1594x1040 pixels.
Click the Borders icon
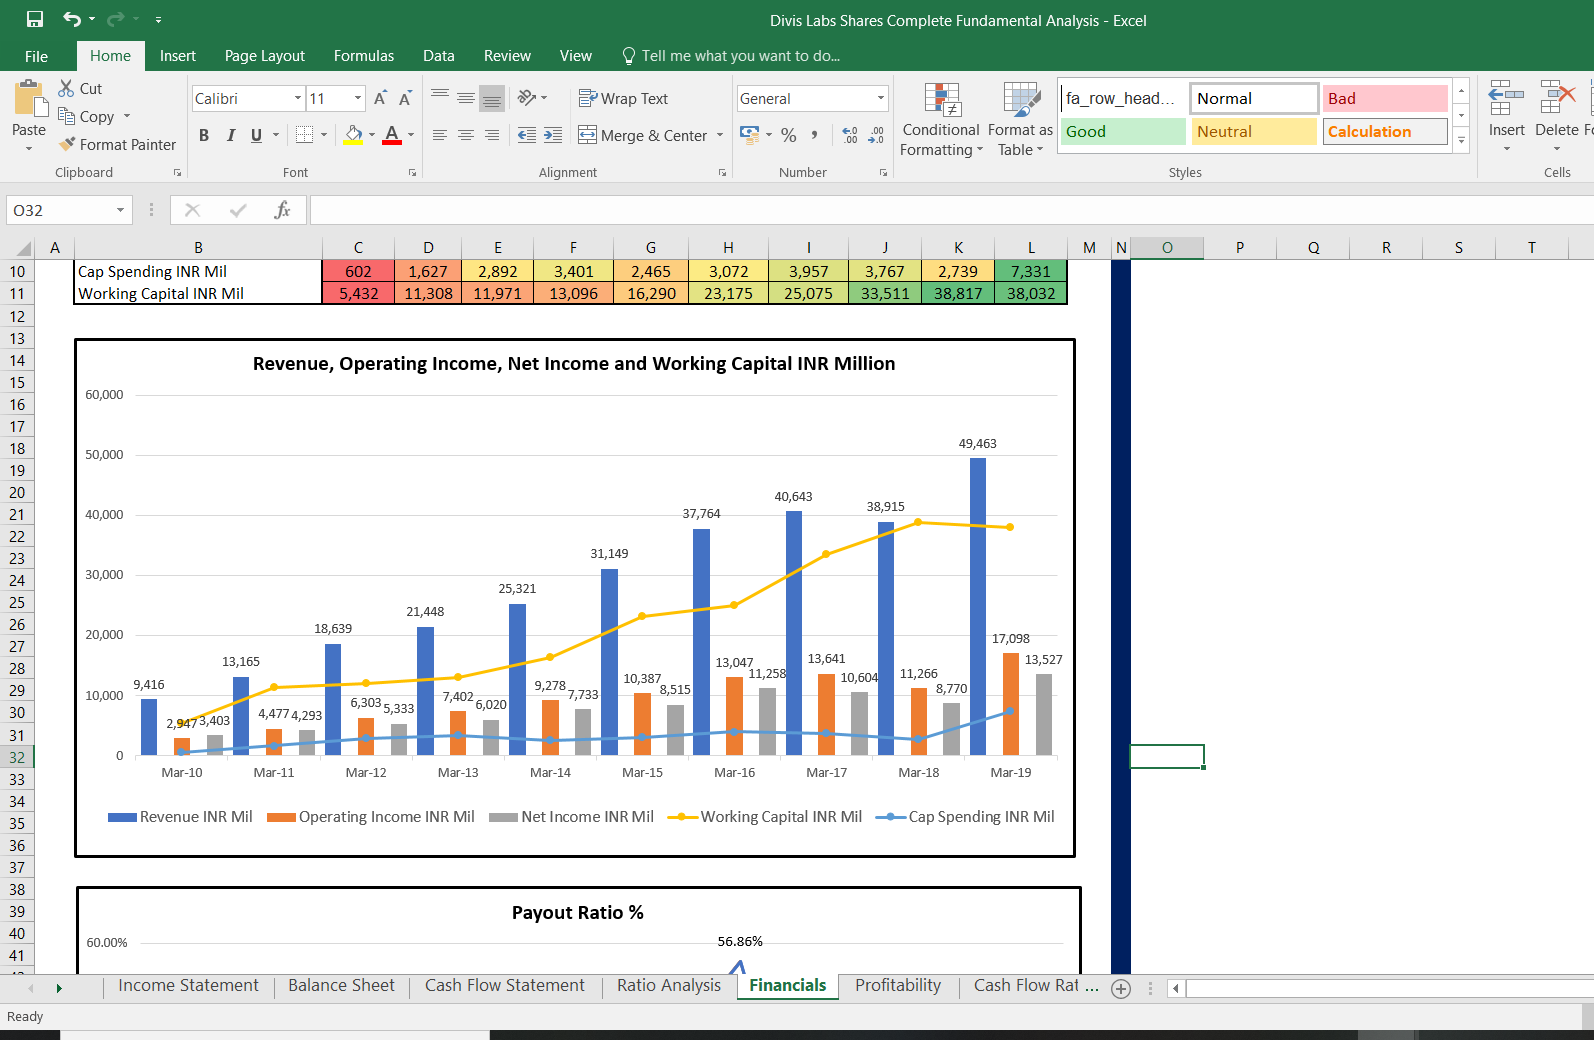[305, 134]
